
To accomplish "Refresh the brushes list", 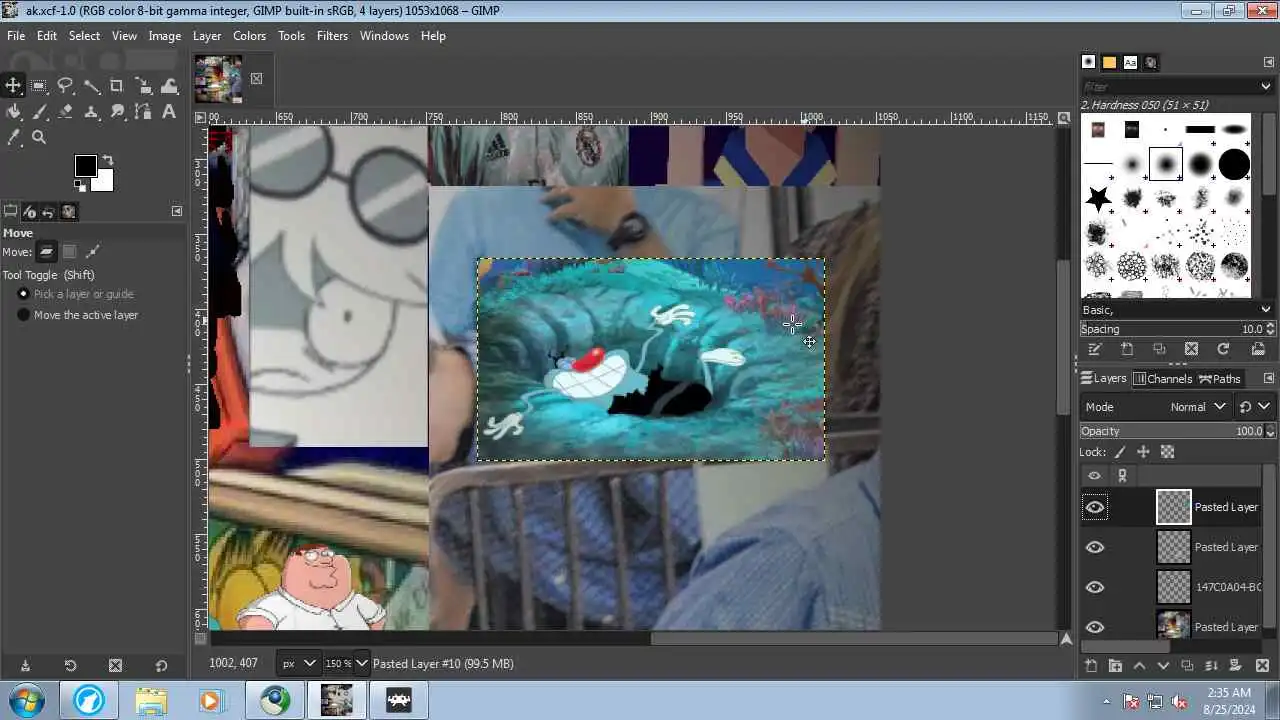I will click(1223, 349).
